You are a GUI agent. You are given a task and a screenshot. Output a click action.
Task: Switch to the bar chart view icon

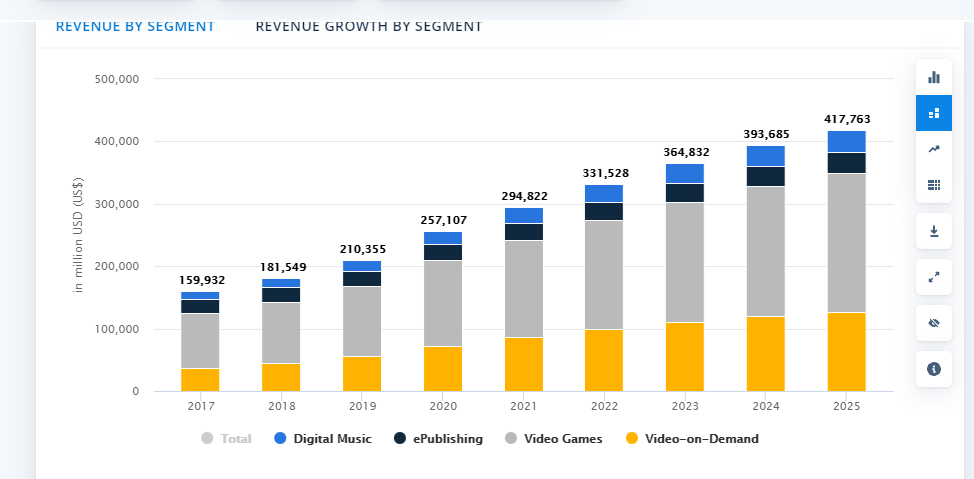click(934, 77)
